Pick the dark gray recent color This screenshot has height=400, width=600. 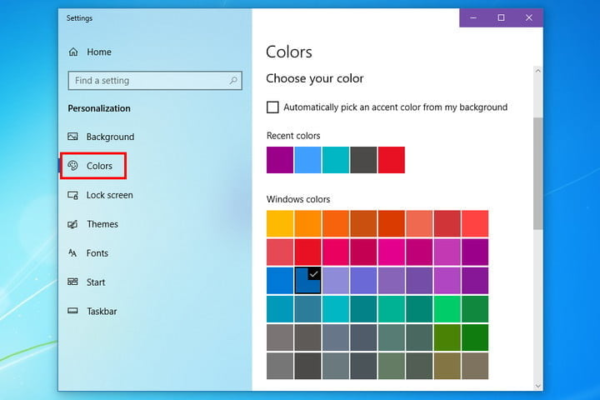364,160
